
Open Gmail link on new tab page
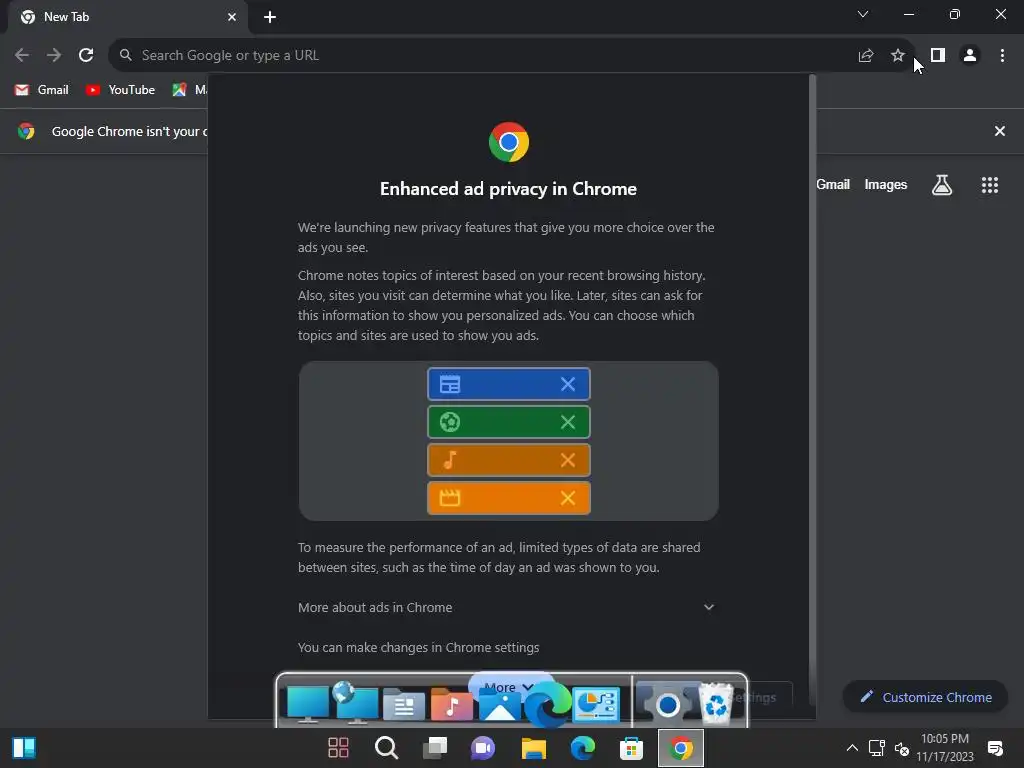[x=833, y=185]
